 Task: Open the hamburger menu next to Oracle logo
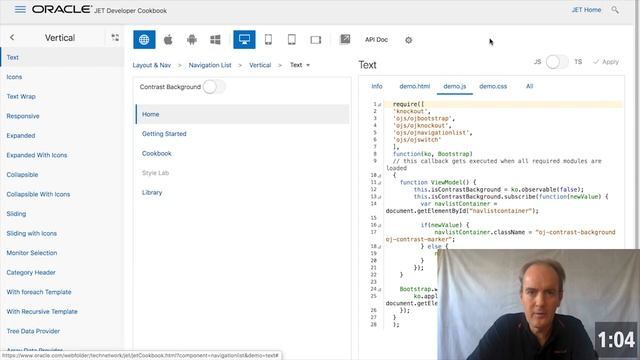pyautogui.click(x=20, y=9)
